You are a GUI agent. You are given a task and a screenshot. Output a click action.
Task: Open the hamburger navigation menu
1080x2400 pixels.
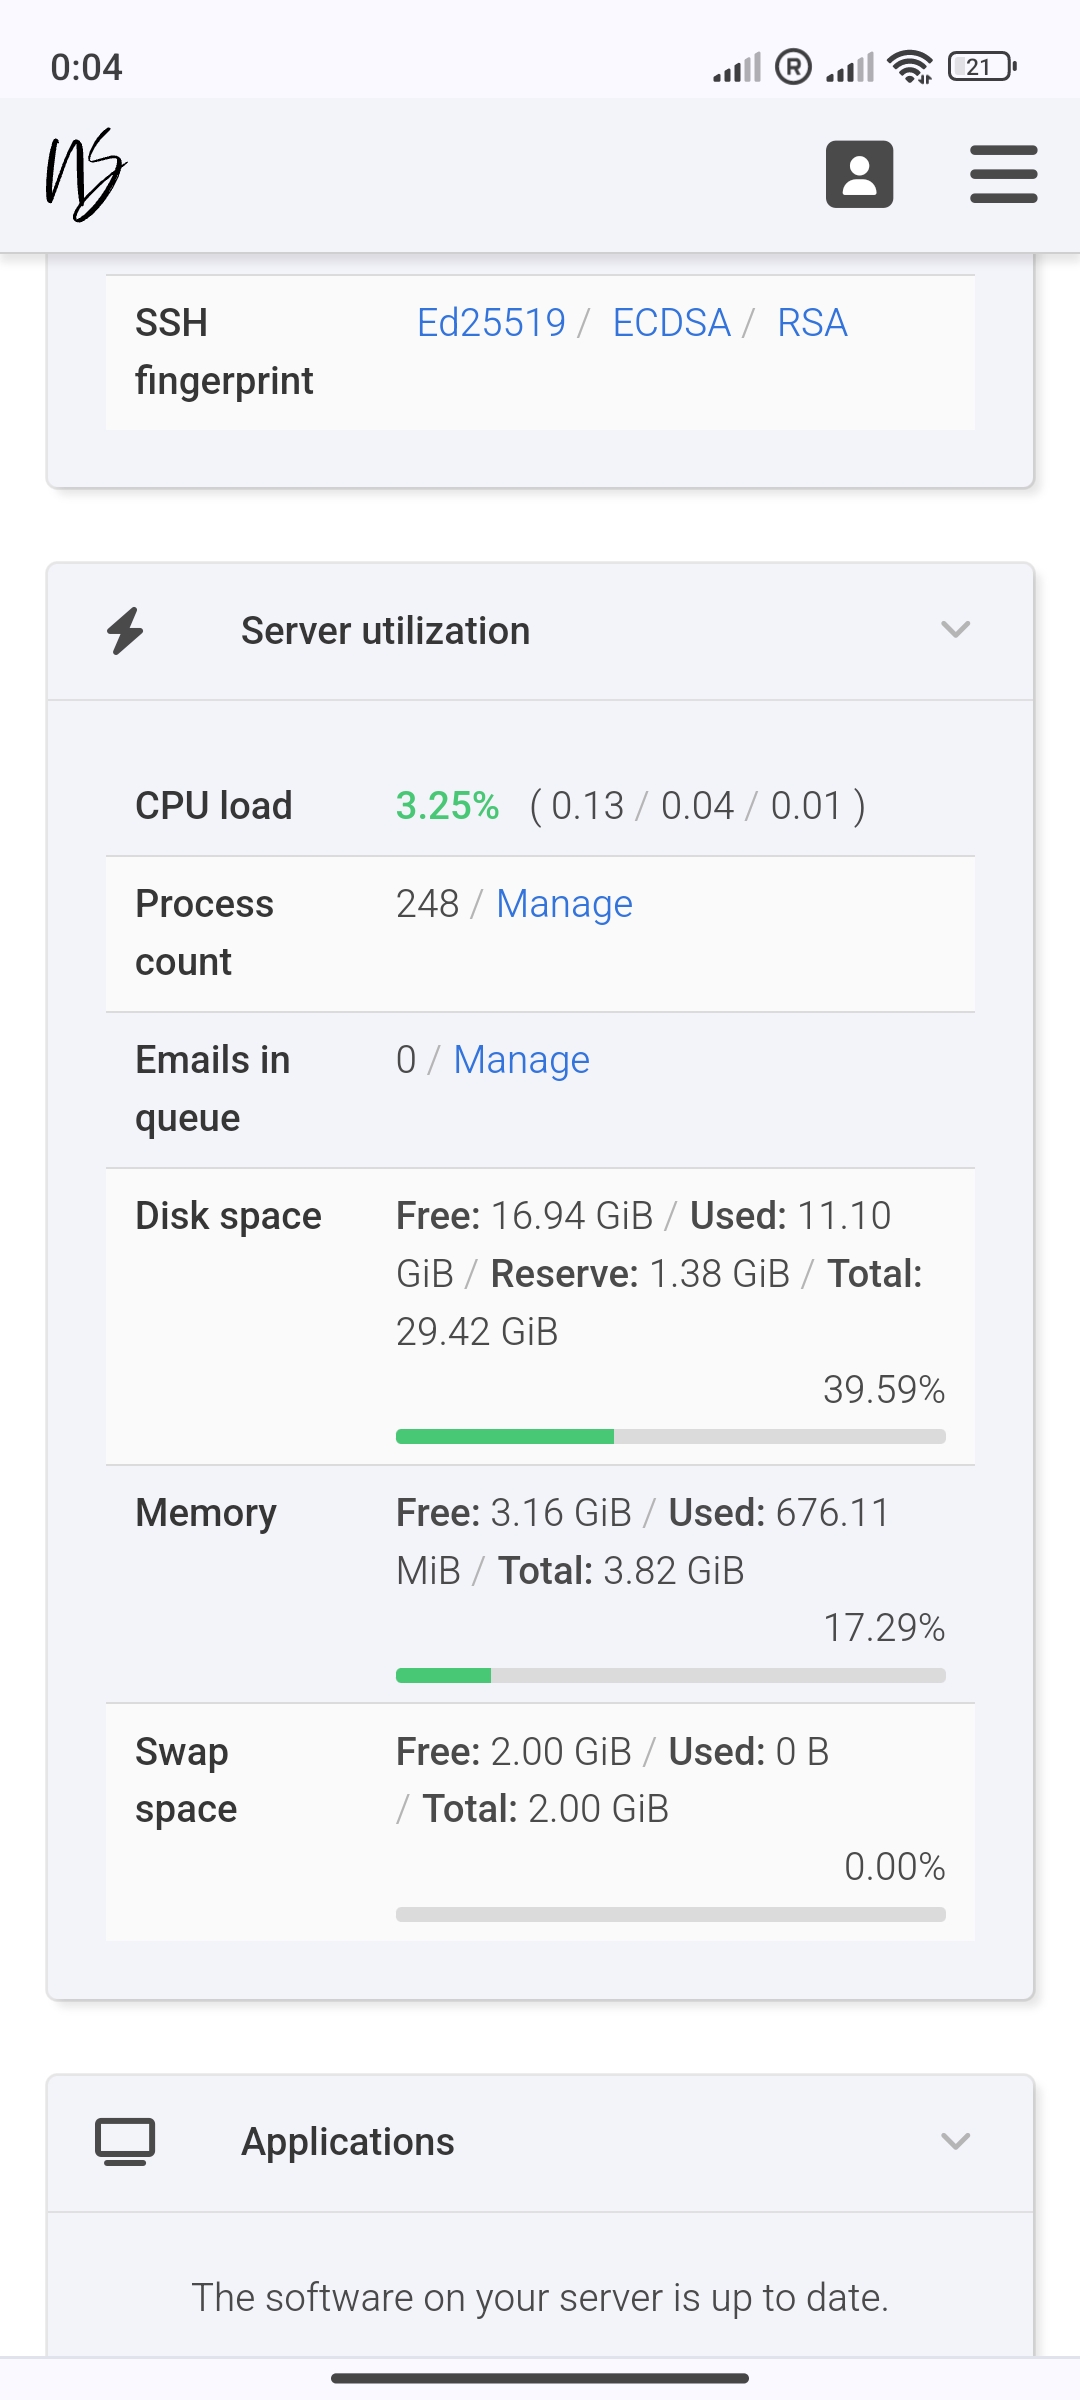point(1003,174)
